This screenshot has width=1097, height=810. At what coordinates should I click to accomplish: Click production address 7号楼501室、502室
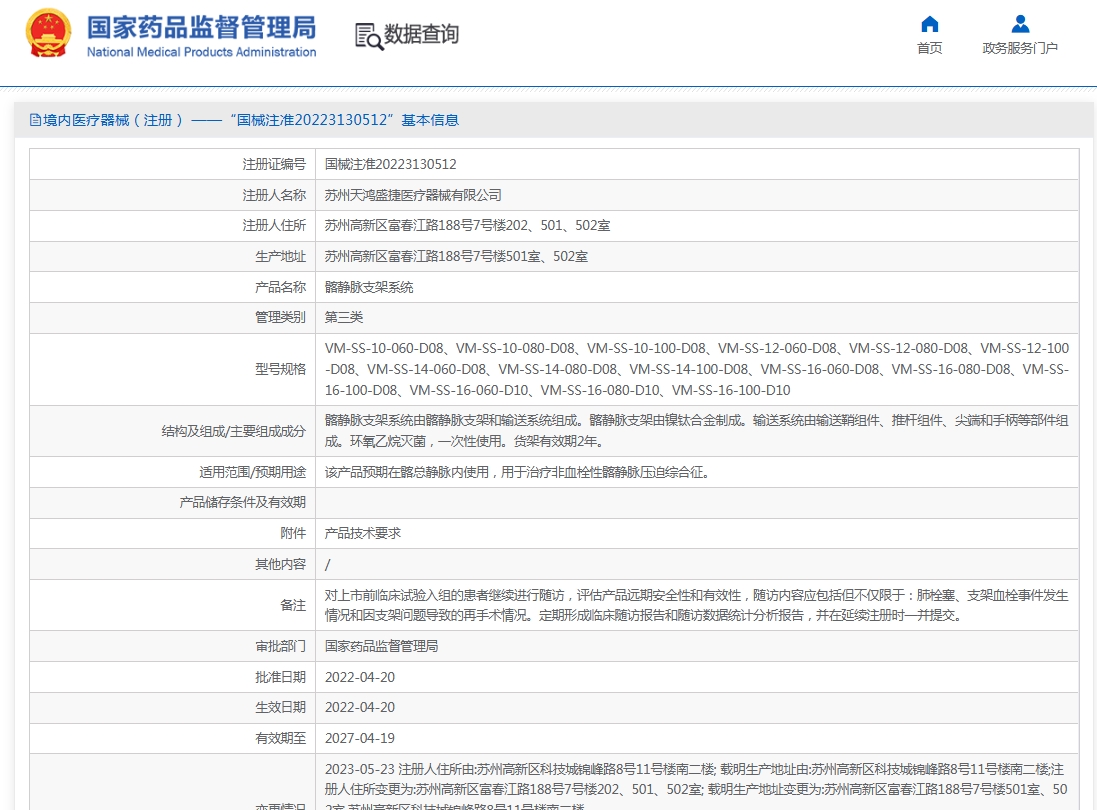point(456,256)
